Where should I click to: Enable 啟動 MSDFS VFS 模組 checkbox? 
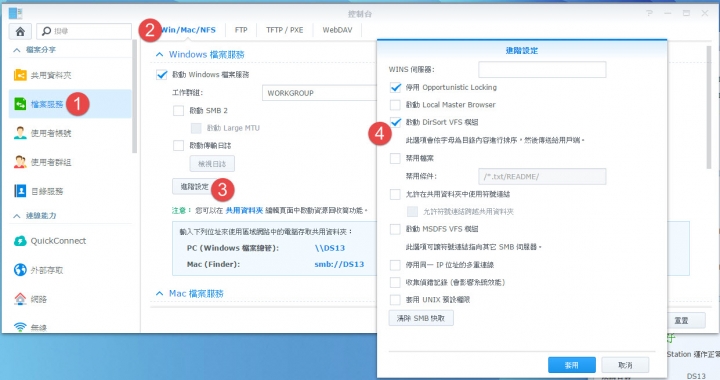coord(395,229)
